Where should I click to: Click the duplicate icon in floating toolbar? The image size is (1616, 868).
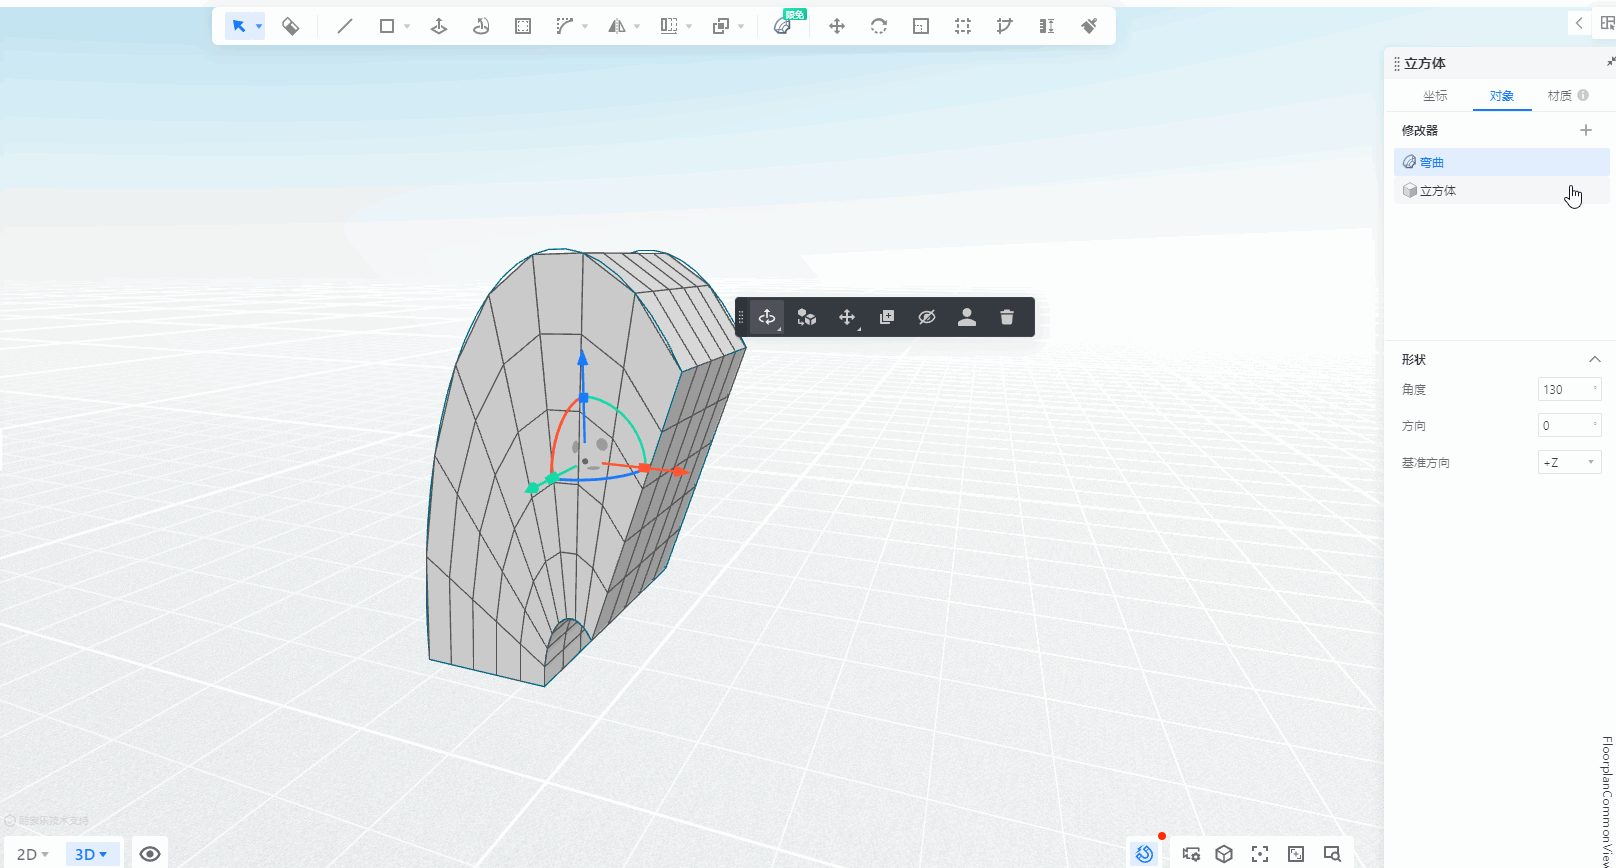886,317
